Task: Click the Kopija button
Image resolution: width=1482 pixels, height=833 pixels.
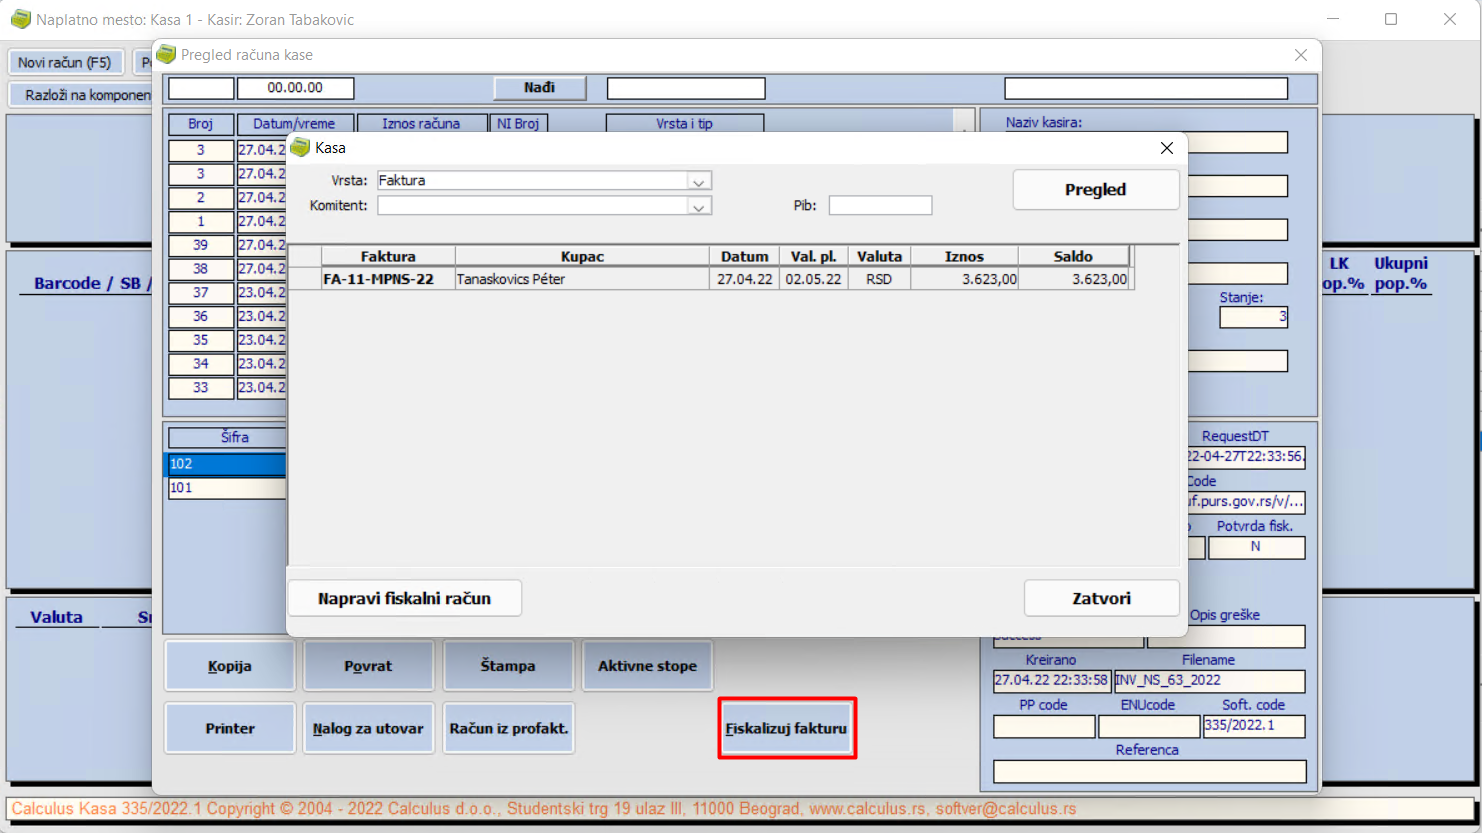Action: coord(230,666)
